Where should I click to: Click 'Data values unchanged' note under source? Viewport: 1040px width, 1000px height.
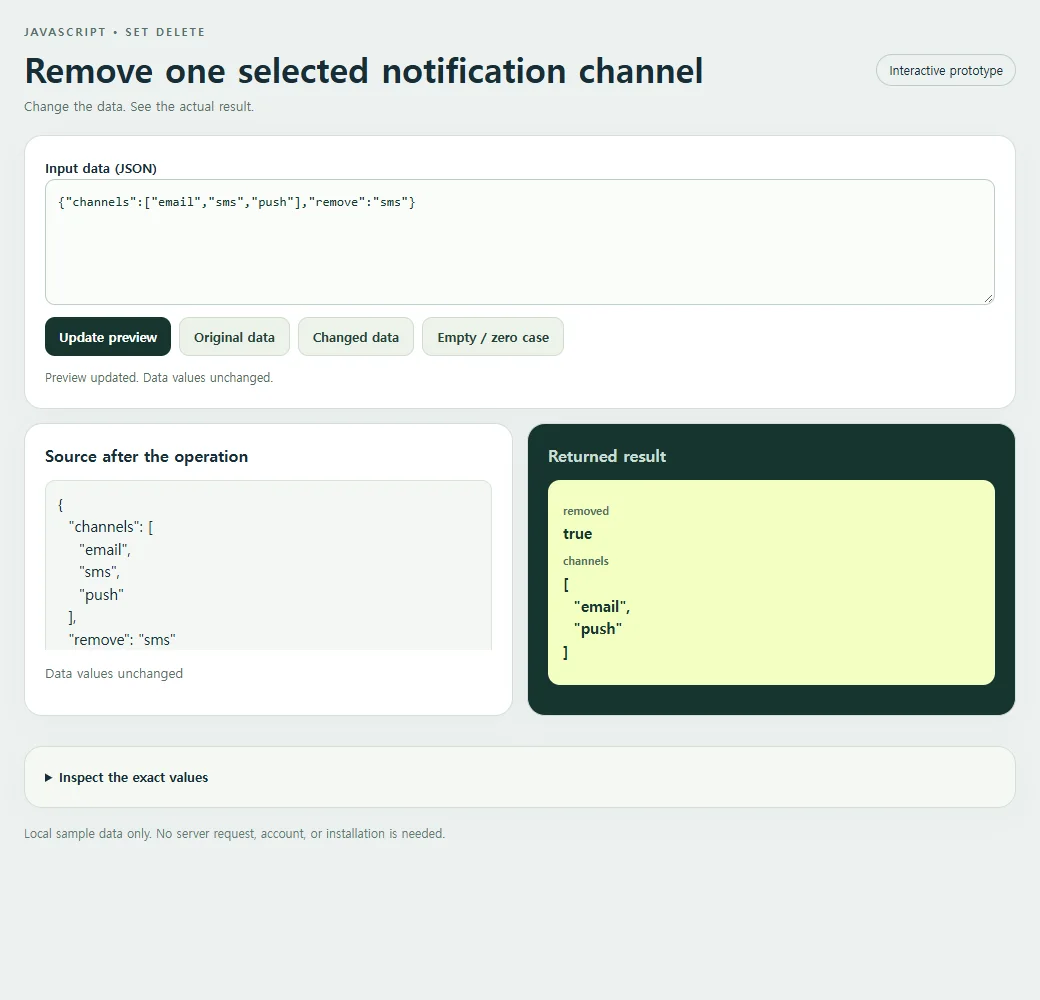pos(114,674)
